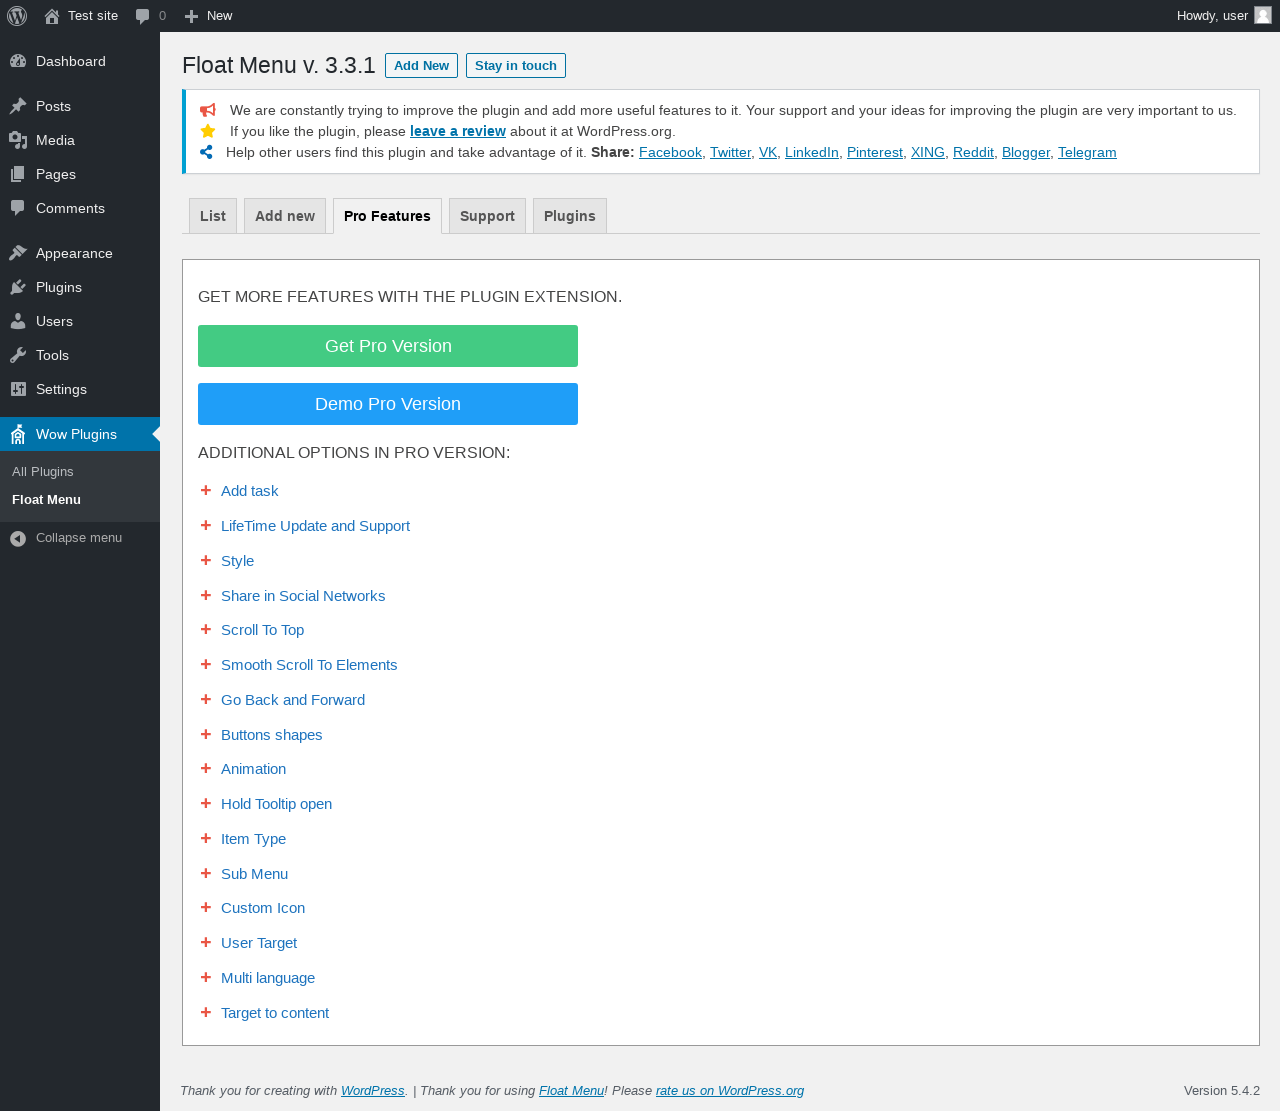Open the Float Menu link in footer
The width and height of the screenshot is (1280, 1111).
pyautogui.click(x=571, y=1090)
